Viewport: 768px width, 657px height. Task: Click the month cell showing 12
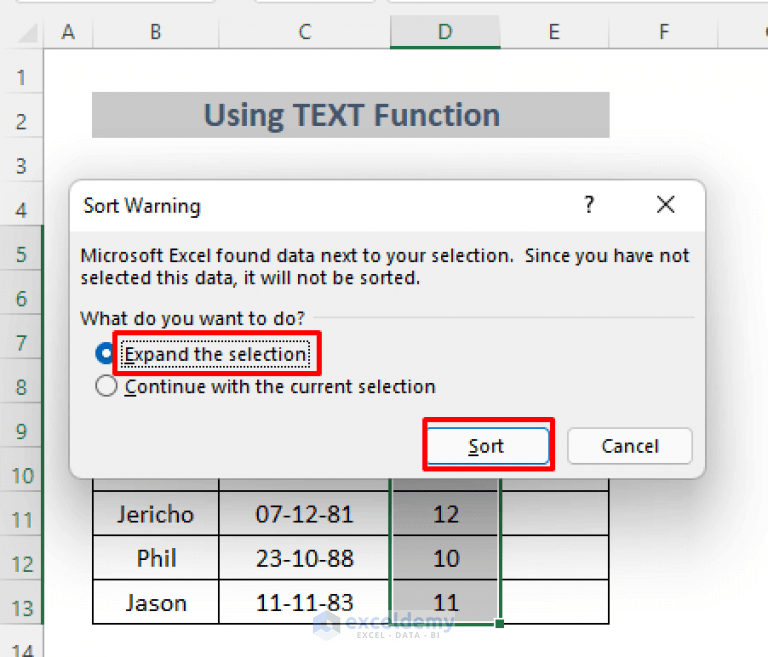(x=445, y=514)
